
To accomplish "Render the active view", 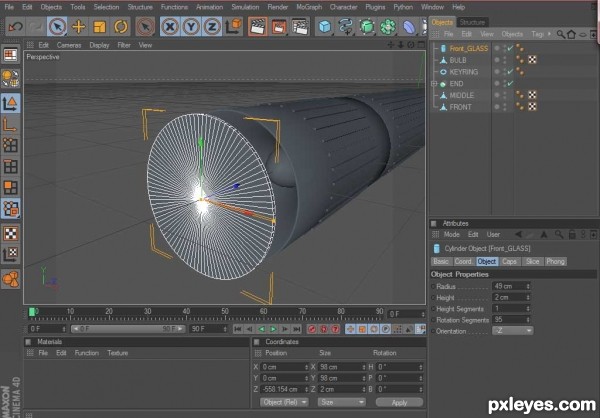I will pos(258,27).
